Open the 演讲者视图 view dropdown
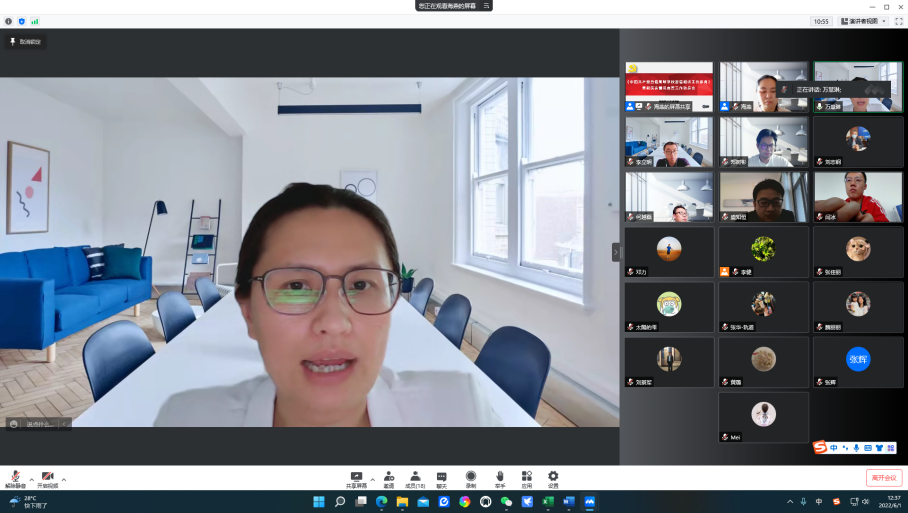 863,21
